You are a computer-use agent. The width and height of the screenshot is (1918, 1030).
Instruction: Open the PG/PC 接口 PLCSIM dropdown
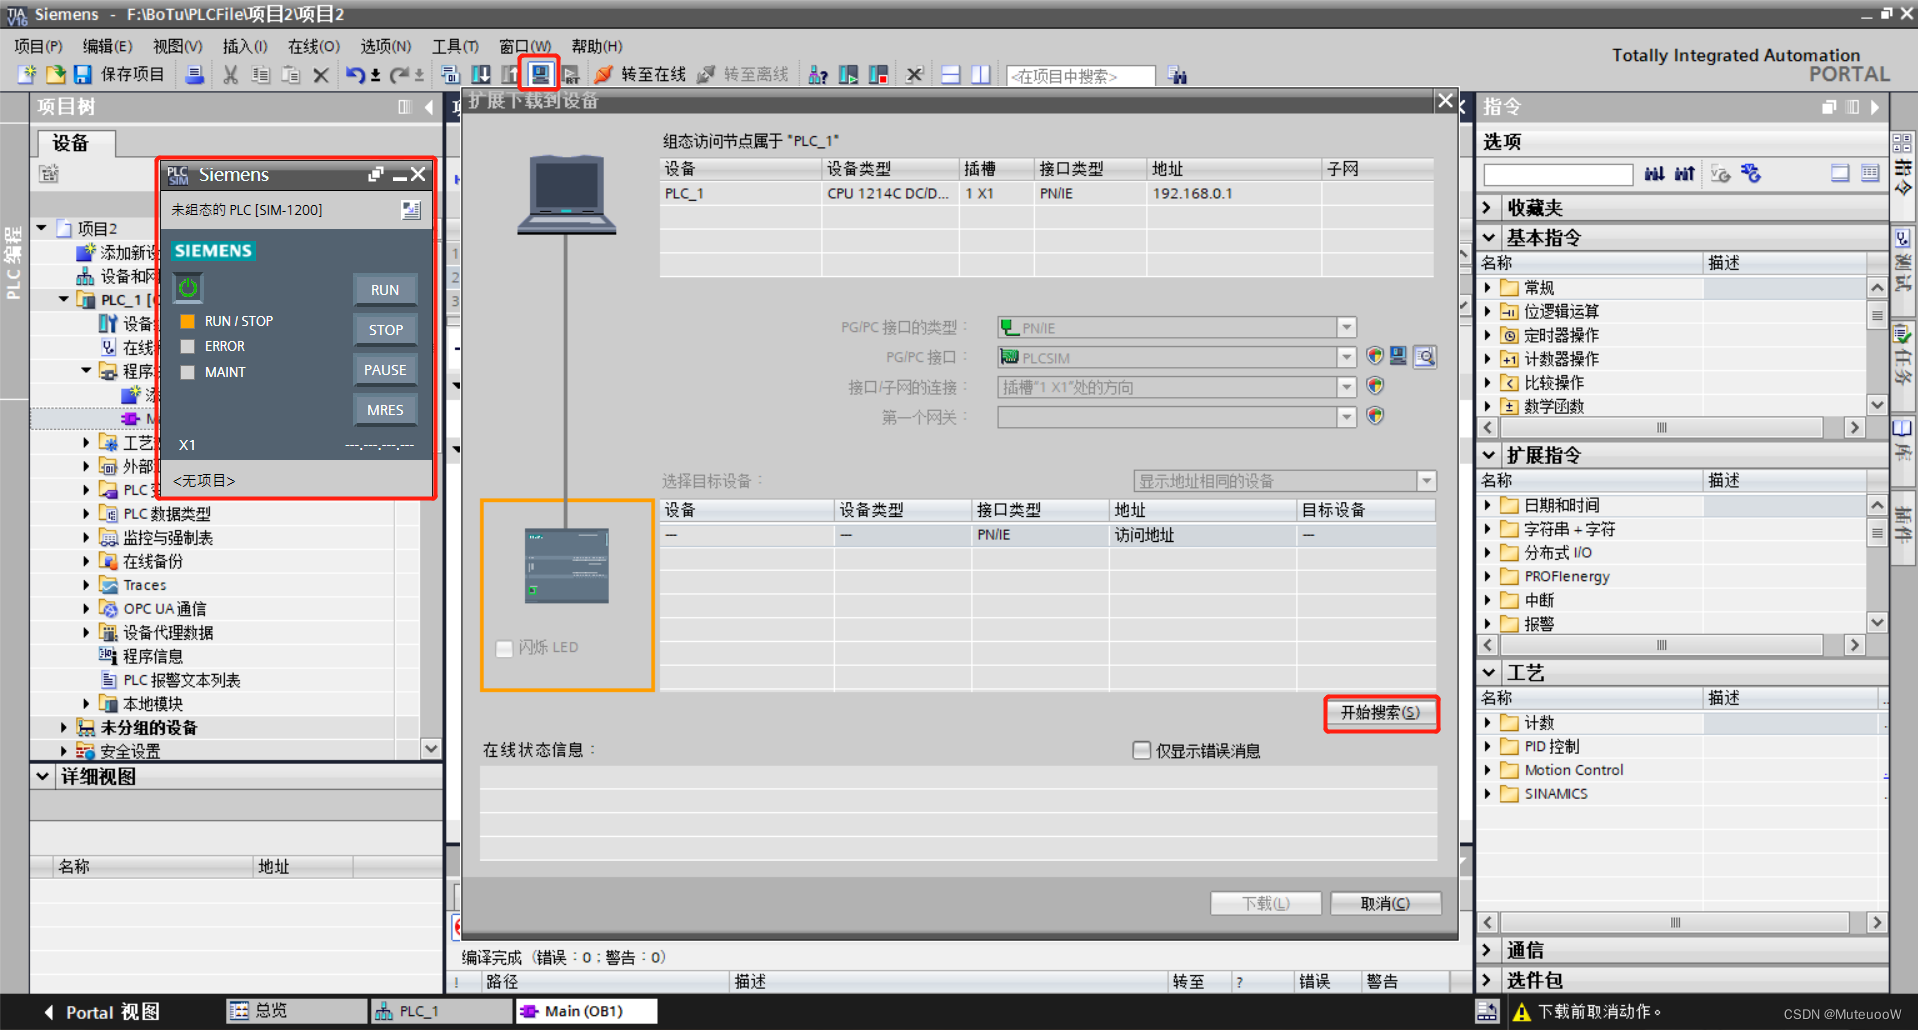click(x=1347, y=357)
